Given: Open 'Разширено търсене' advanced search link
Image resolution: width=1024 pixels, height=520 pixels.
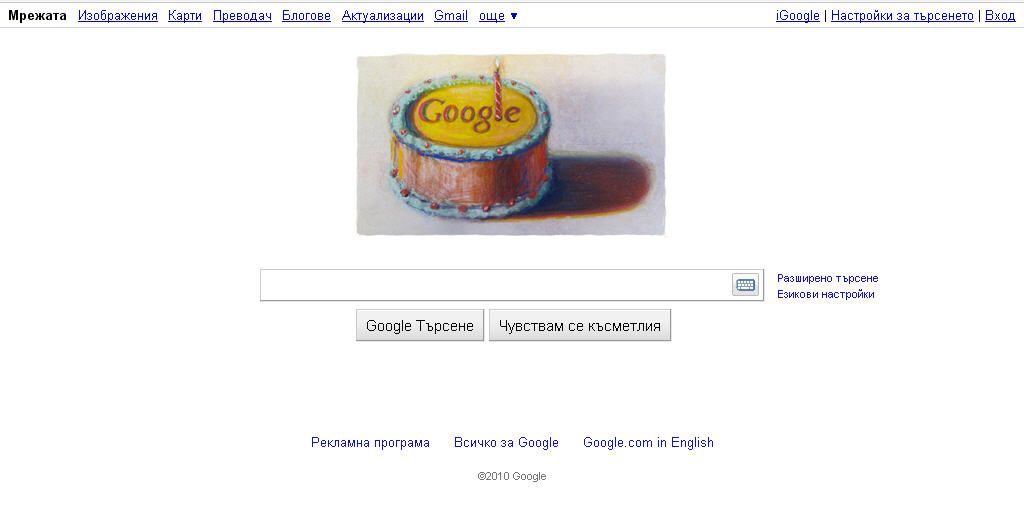Looking at the screenshot, I should click(827, 278).
